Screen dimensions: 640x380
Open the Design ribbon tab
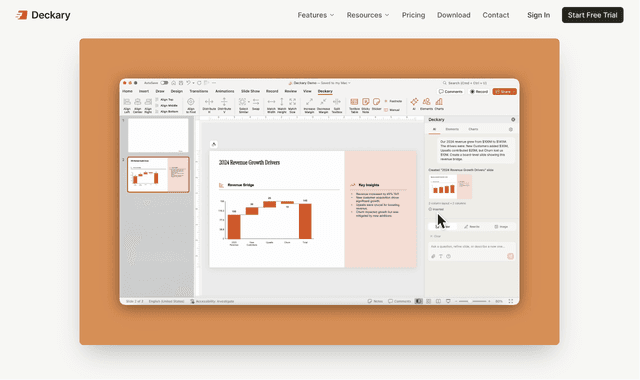[x=176, y=91]
